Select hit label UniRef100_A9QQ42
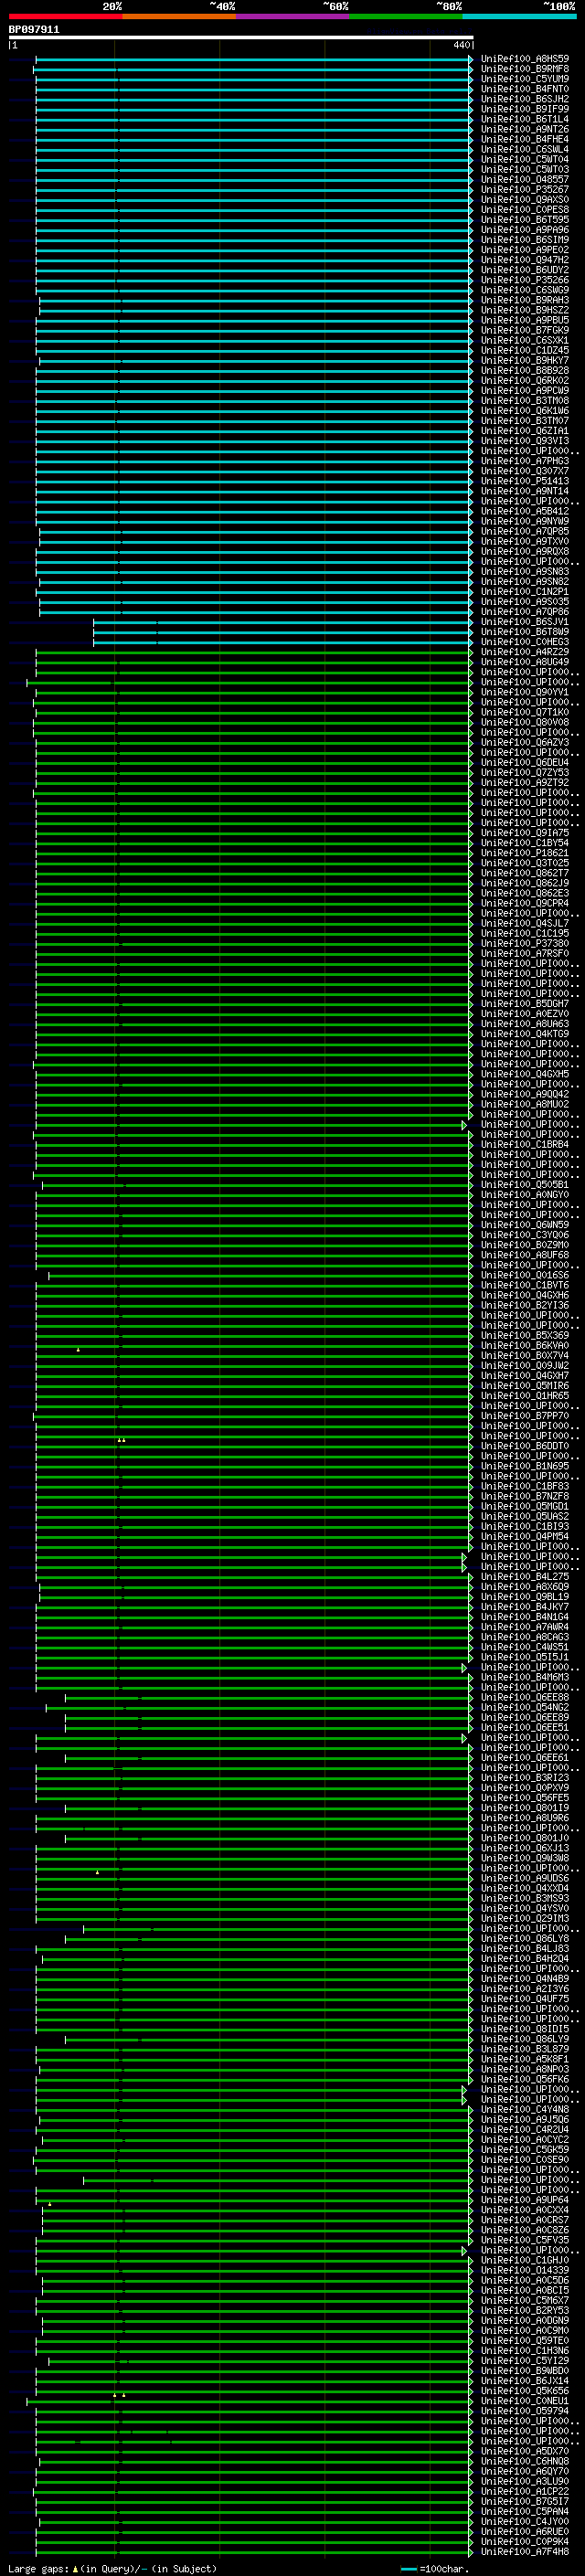 [525, 1095]
